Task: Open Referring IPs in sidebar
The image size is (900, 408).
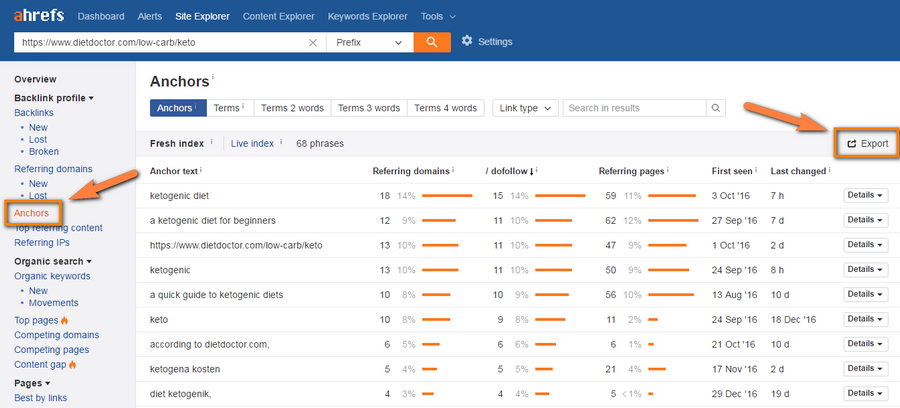Action: click(x=42, y=243)
